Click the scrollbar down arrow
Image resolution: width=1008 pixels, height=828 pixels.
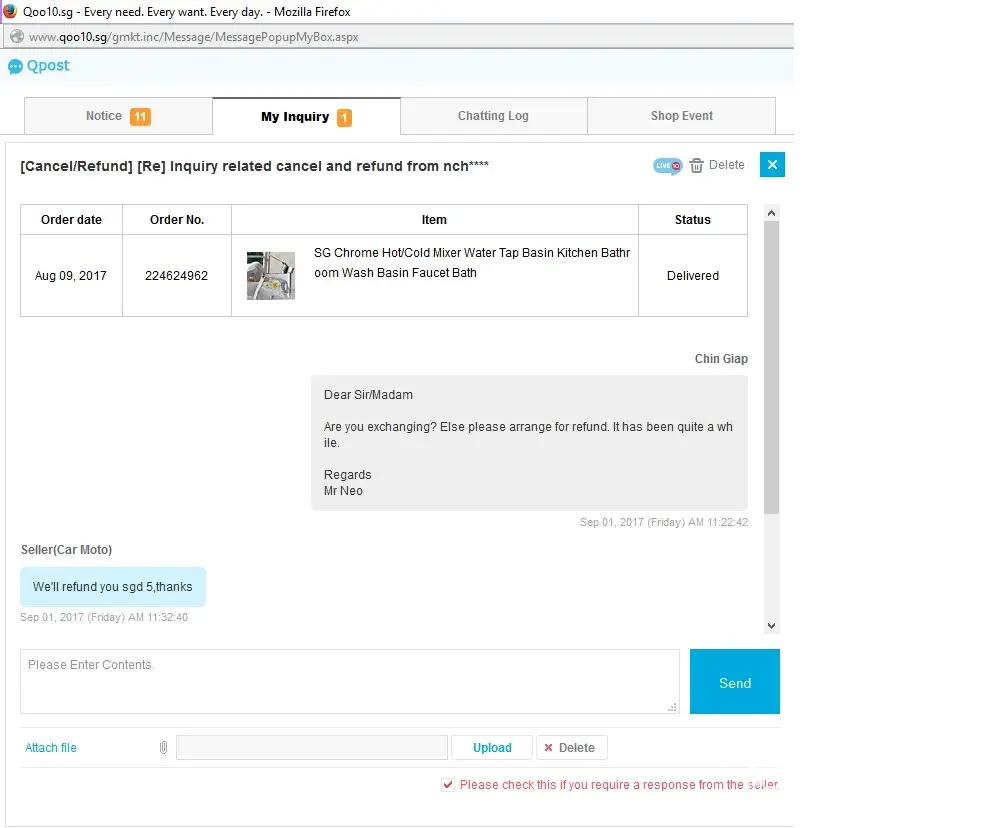[x=771, y=625]
